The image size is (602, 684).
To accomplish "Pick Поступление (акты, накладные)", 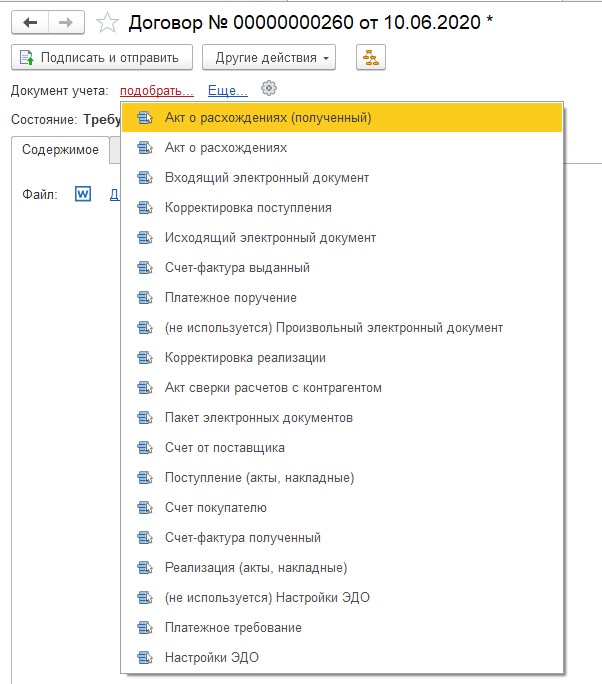I will [342, 478].
